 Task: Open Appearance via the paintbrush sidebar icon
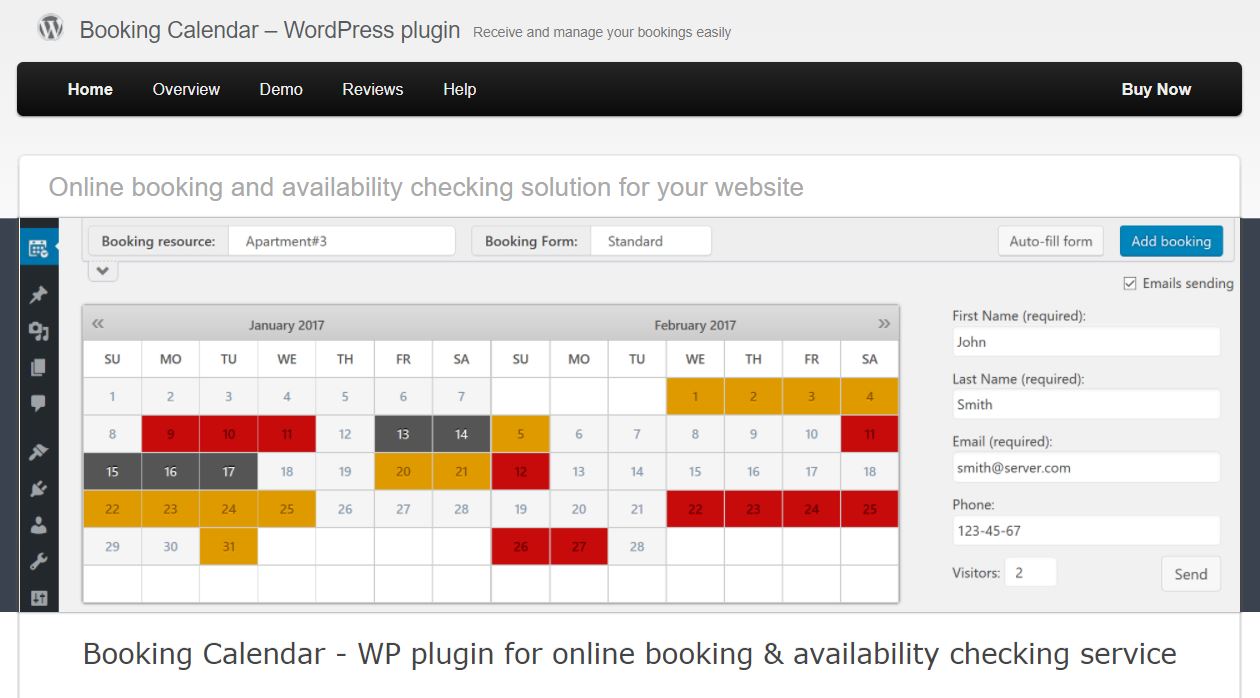coord(39,452)
